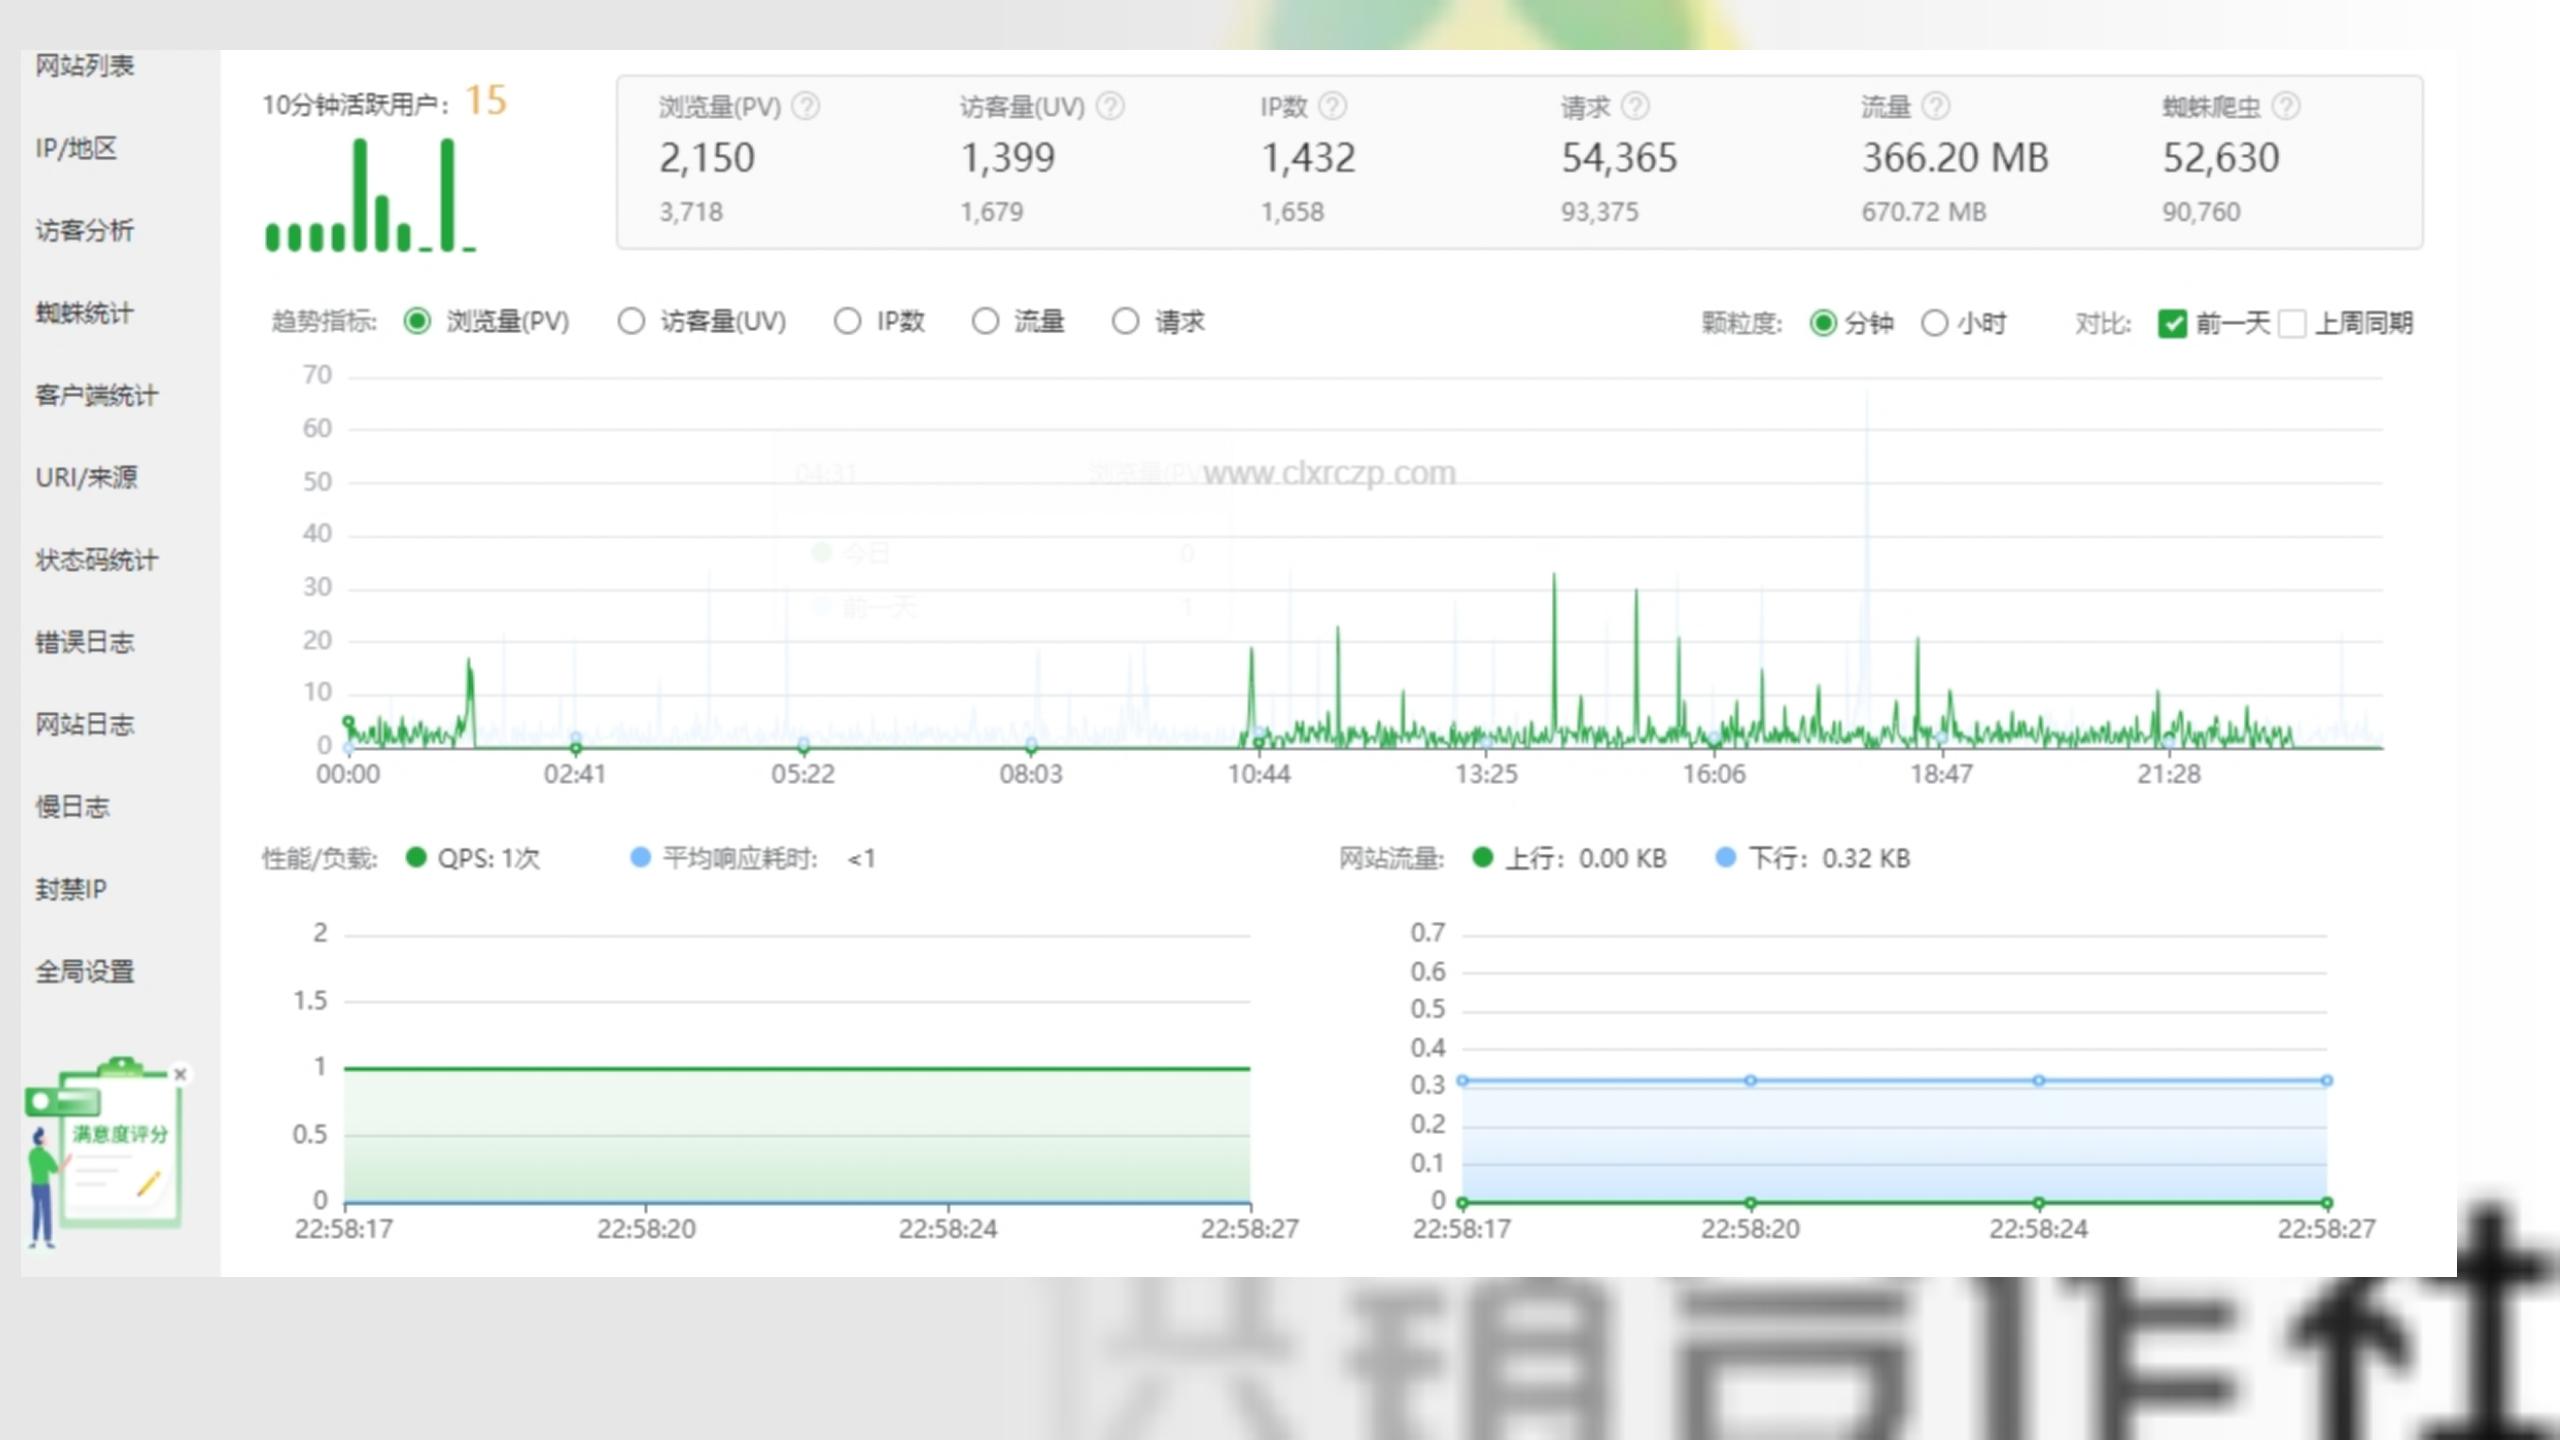
Task: Open URI/来源 sidebar entry
Action: [87, 478]
